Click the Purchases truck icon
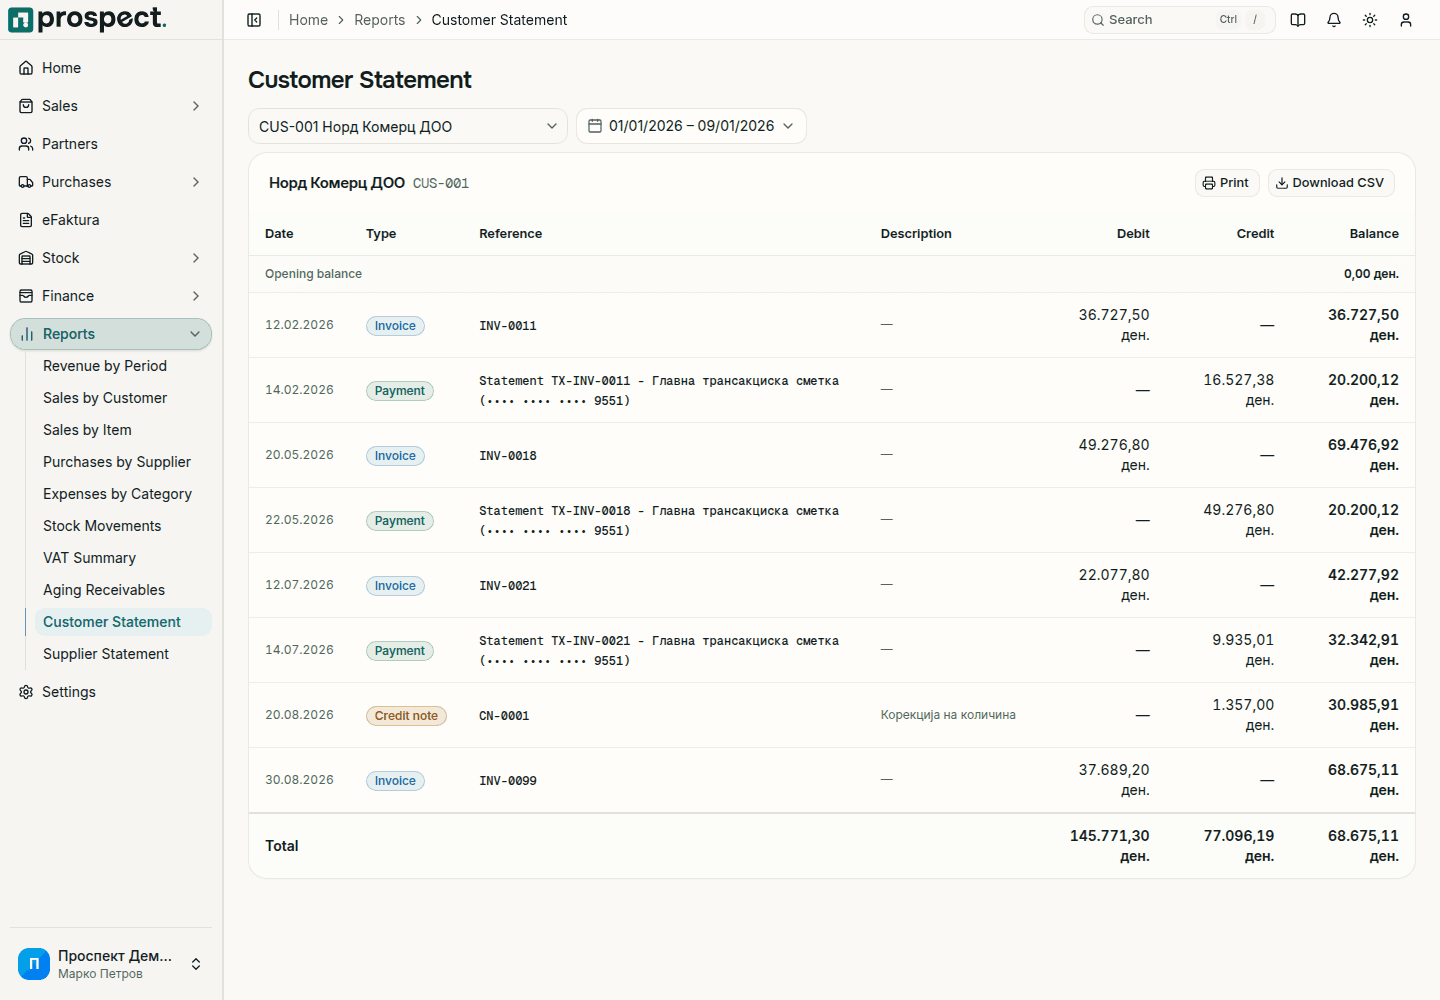1440x1000 pixels. pyautogui.click(x=26, y=182)
